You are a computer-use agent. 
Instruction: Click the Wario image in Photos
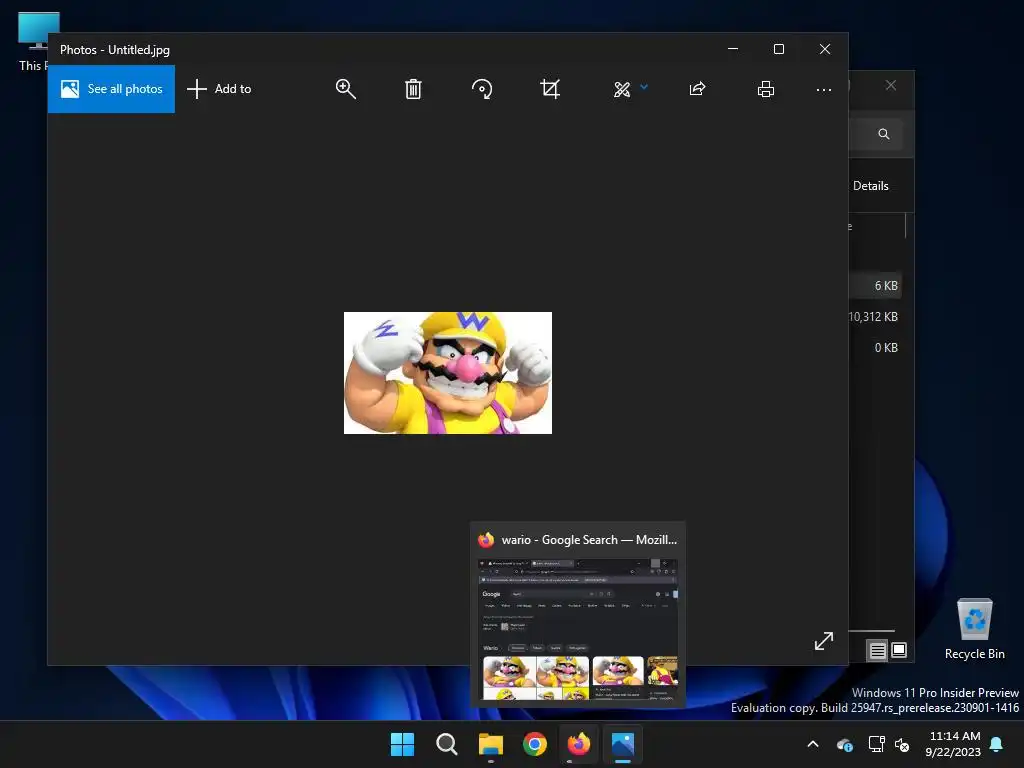pyautogui.click(x=448, y=373)
